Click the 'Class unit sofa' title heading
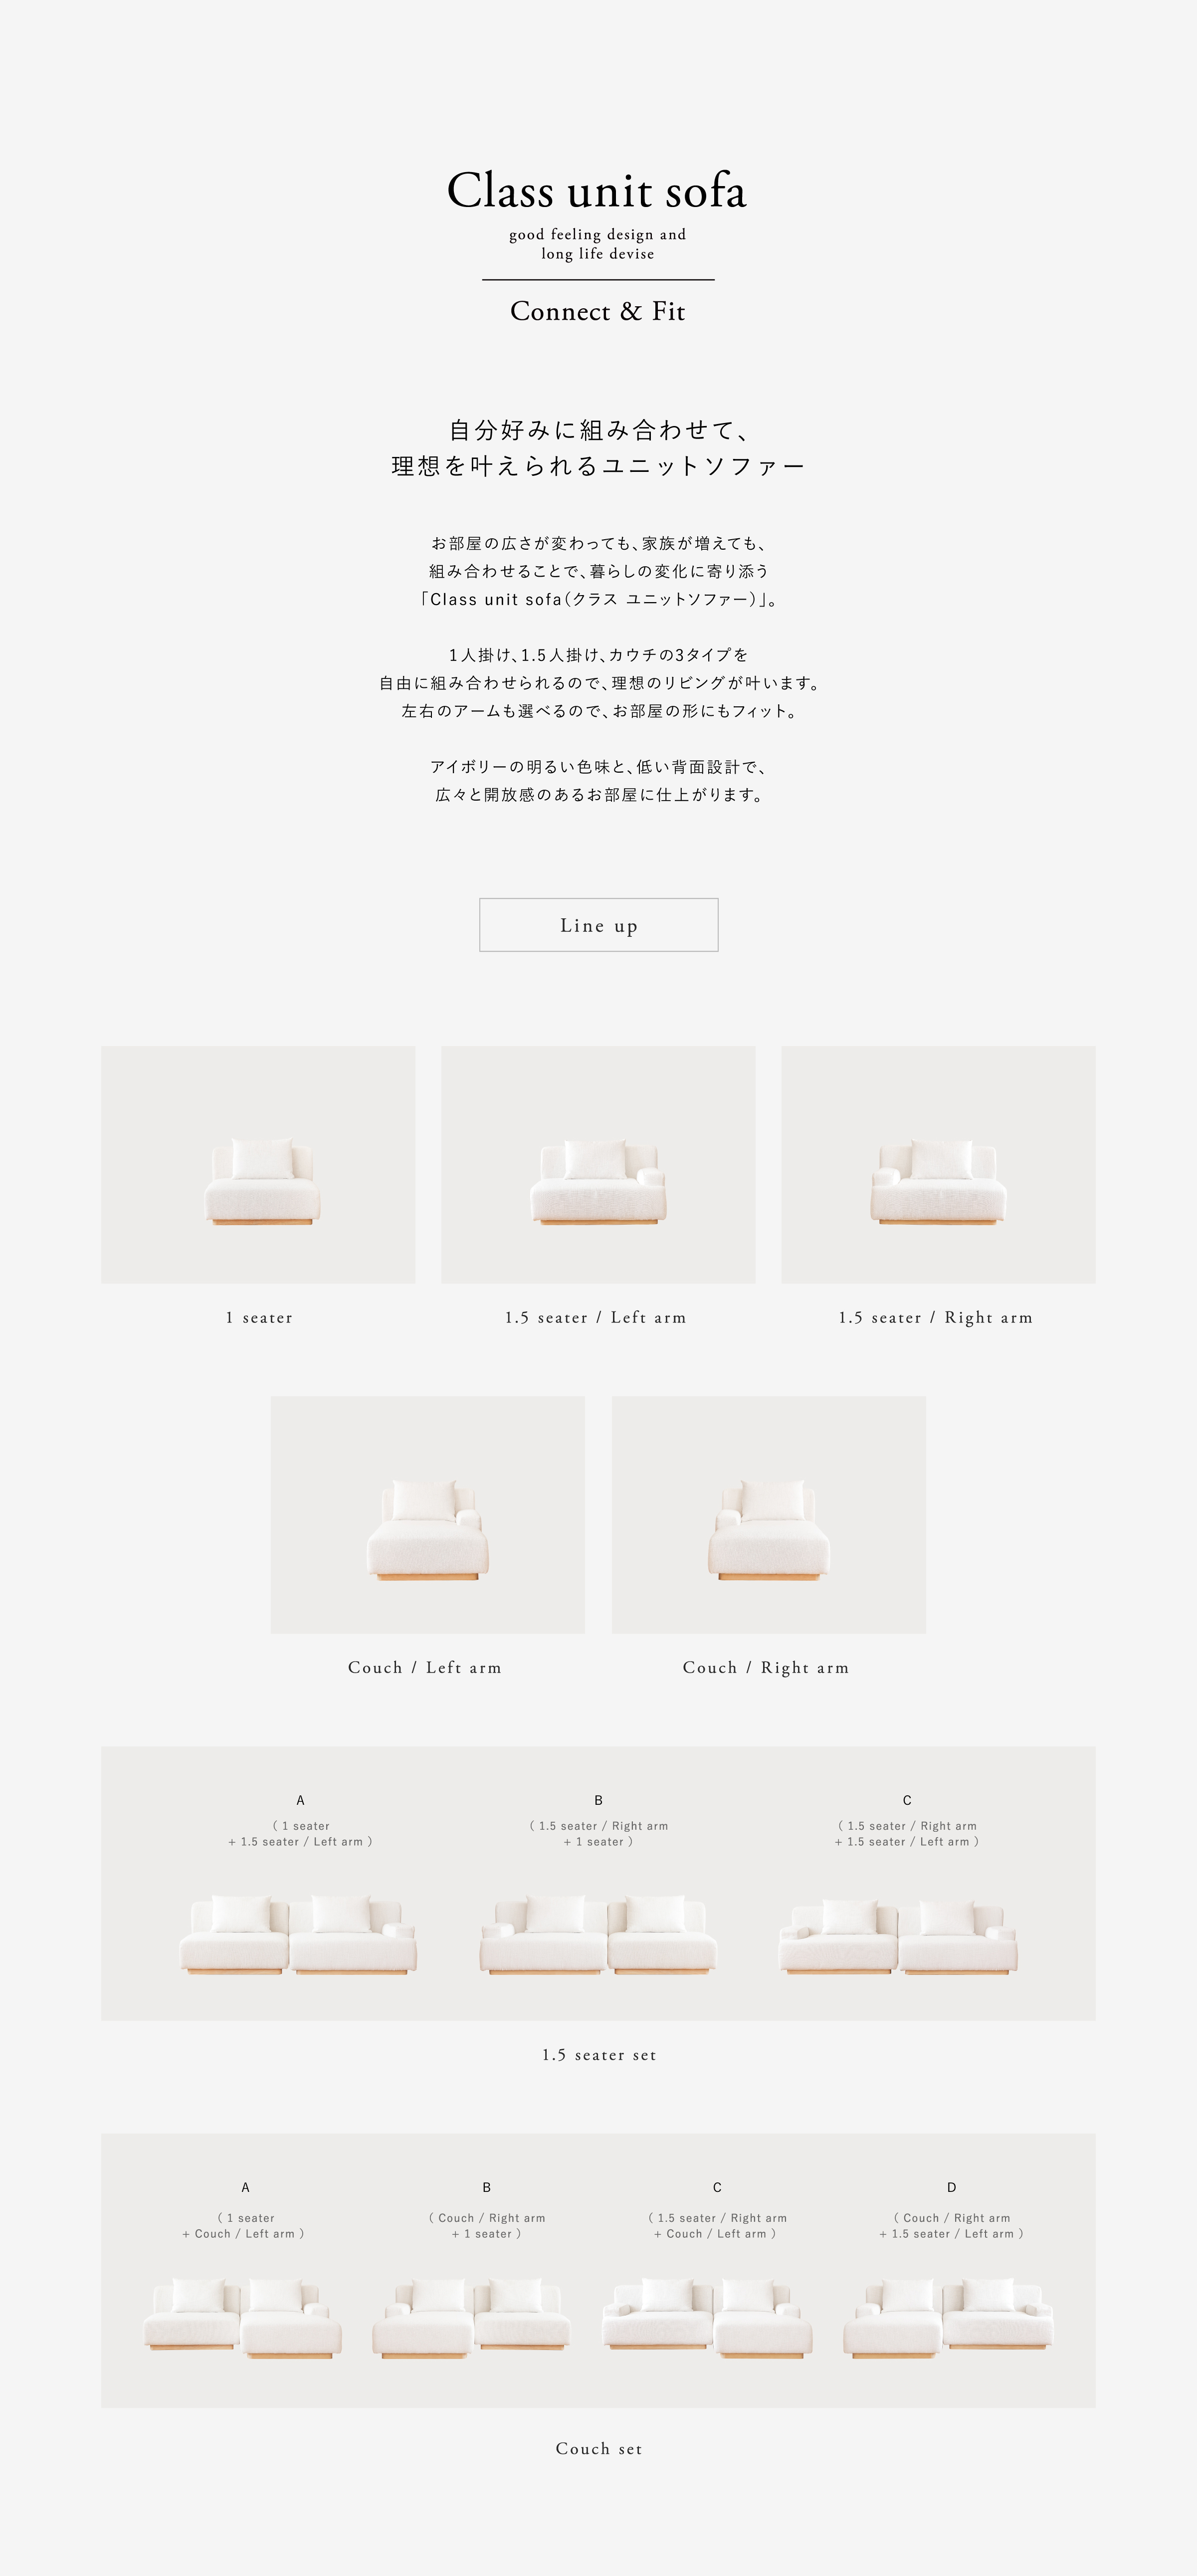Image resolution: width=1197 pixels, height=2576 pixels. pyautogui.click(x=597, y=190)
